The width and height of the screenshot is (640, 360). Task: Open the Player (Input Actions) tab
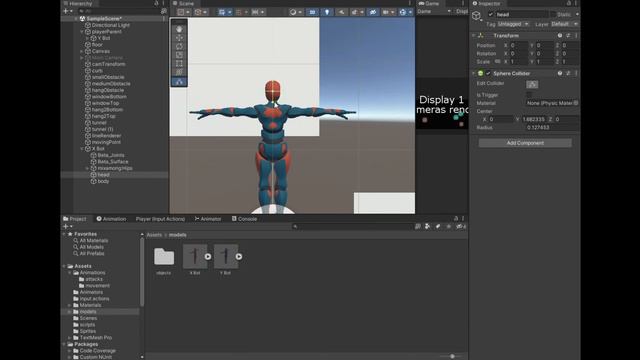(160, 219)
